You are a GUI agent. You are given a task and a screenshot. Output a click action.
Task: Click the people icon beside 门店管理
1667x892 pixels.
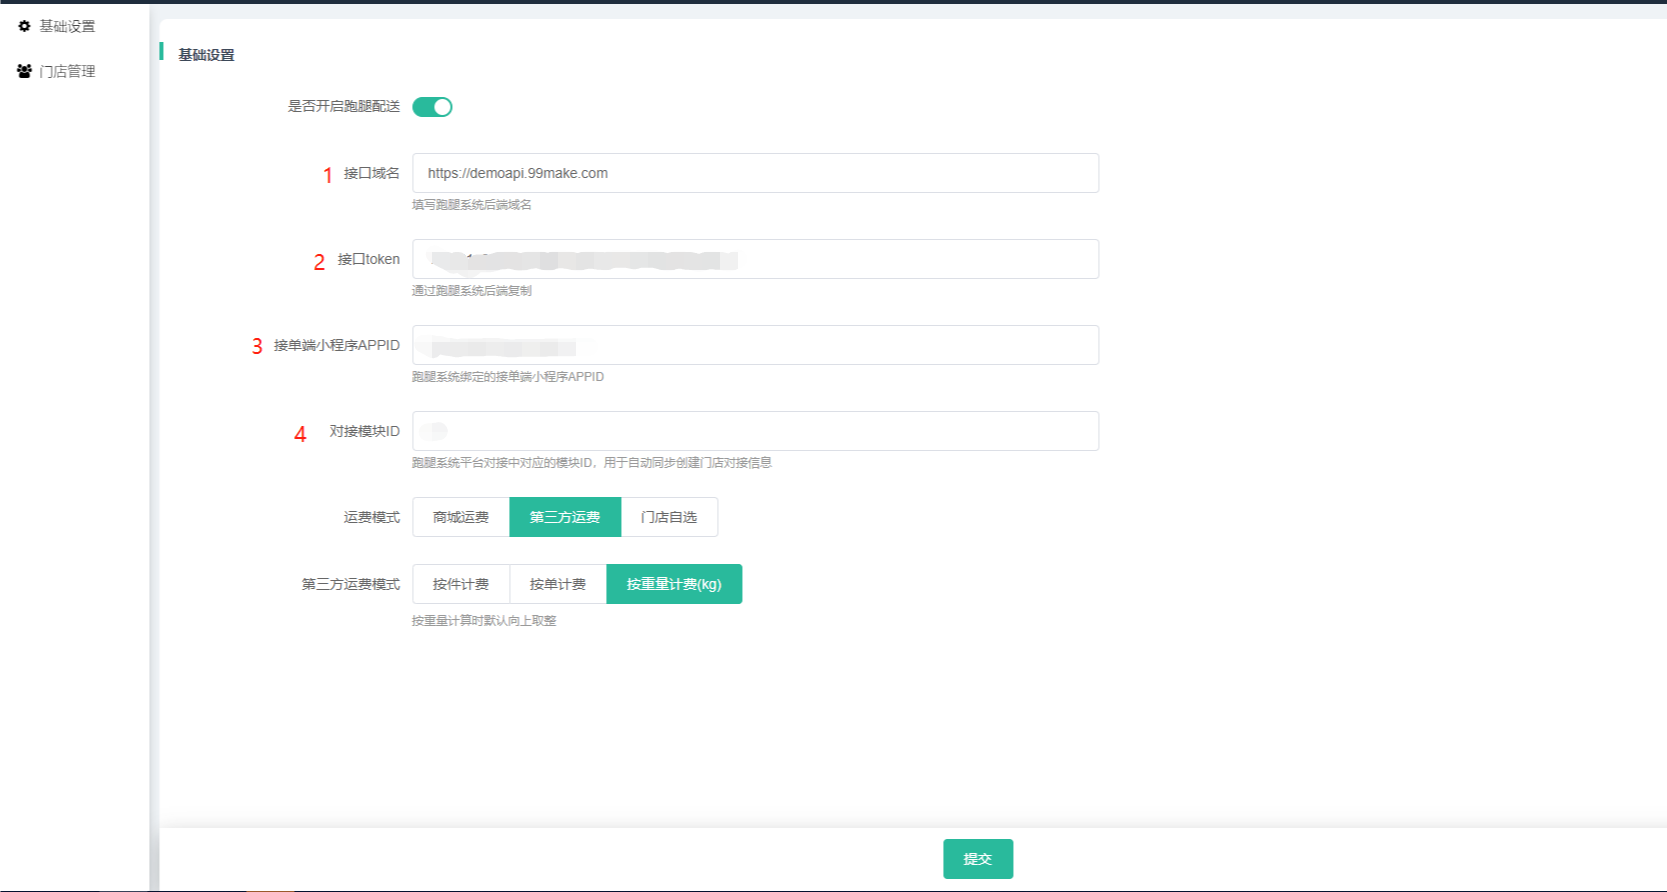24,71
